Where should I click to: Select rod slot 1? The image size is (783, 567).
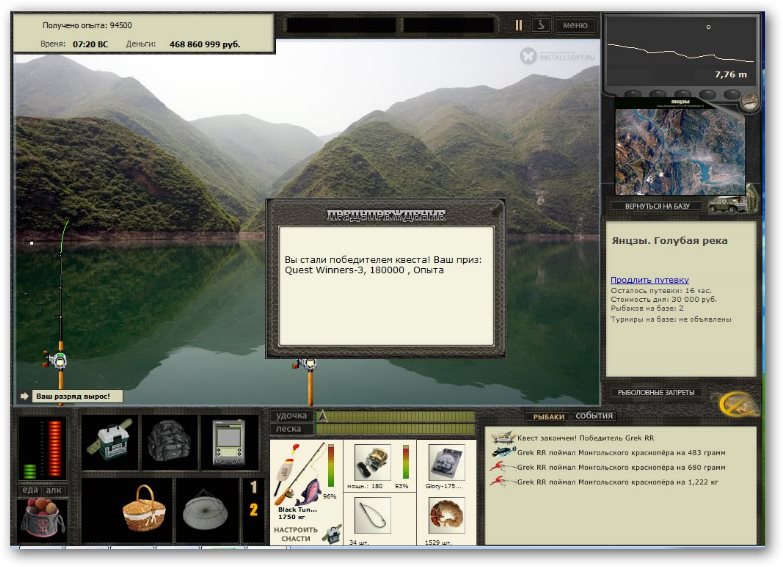(254, 487)
